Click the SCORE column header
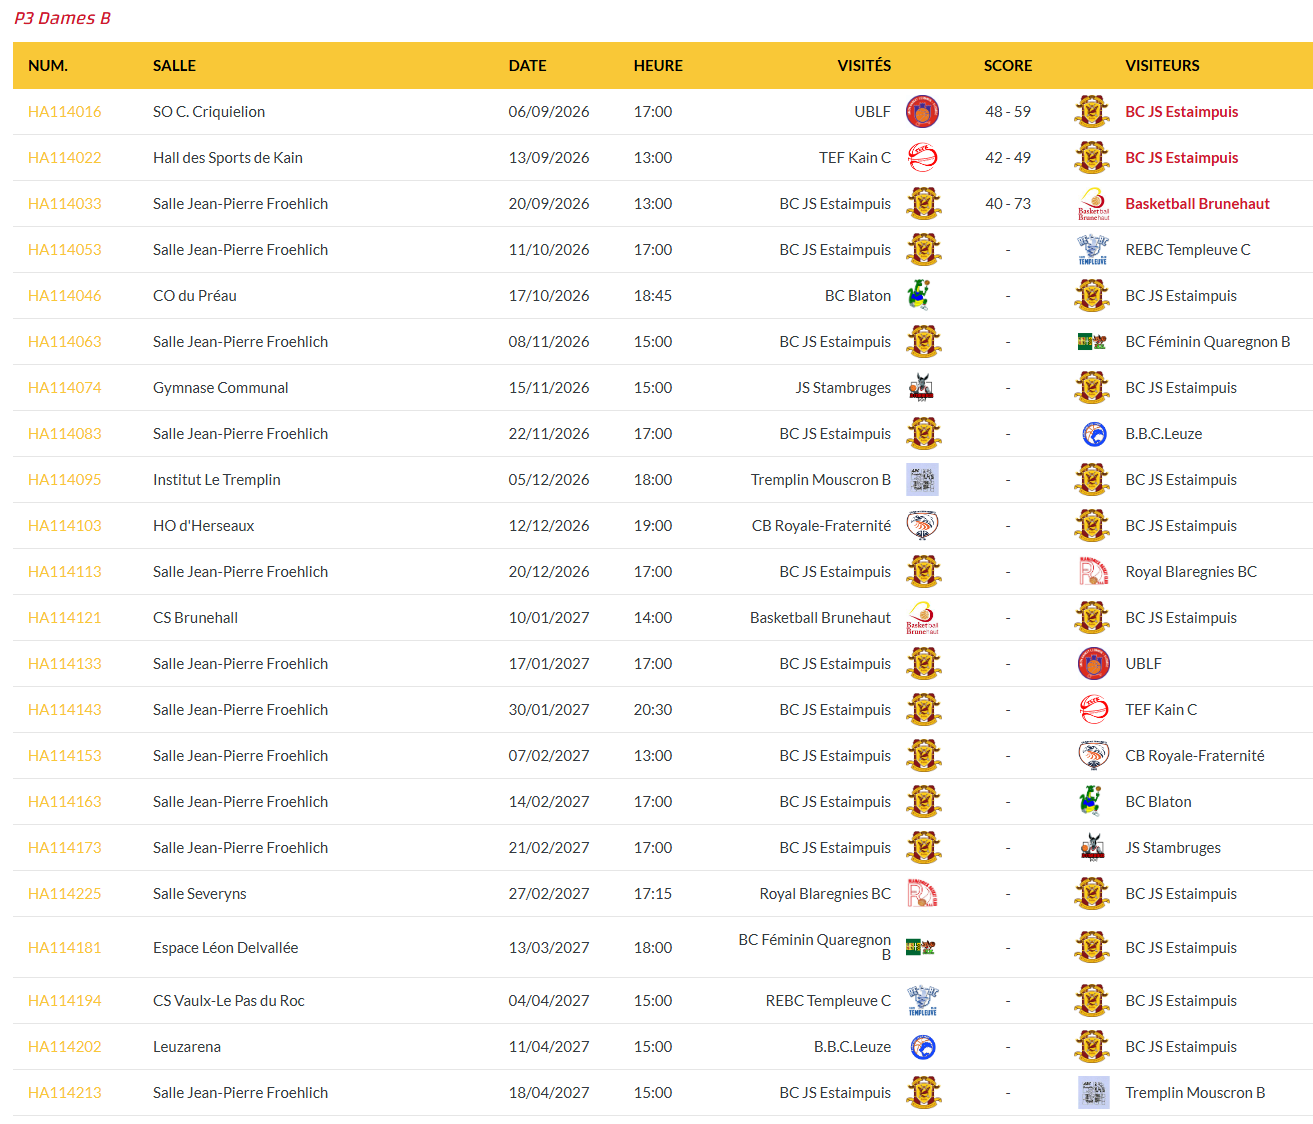The height and width of the screenshot is (1124, 1313). click(x=1008, y=66)
